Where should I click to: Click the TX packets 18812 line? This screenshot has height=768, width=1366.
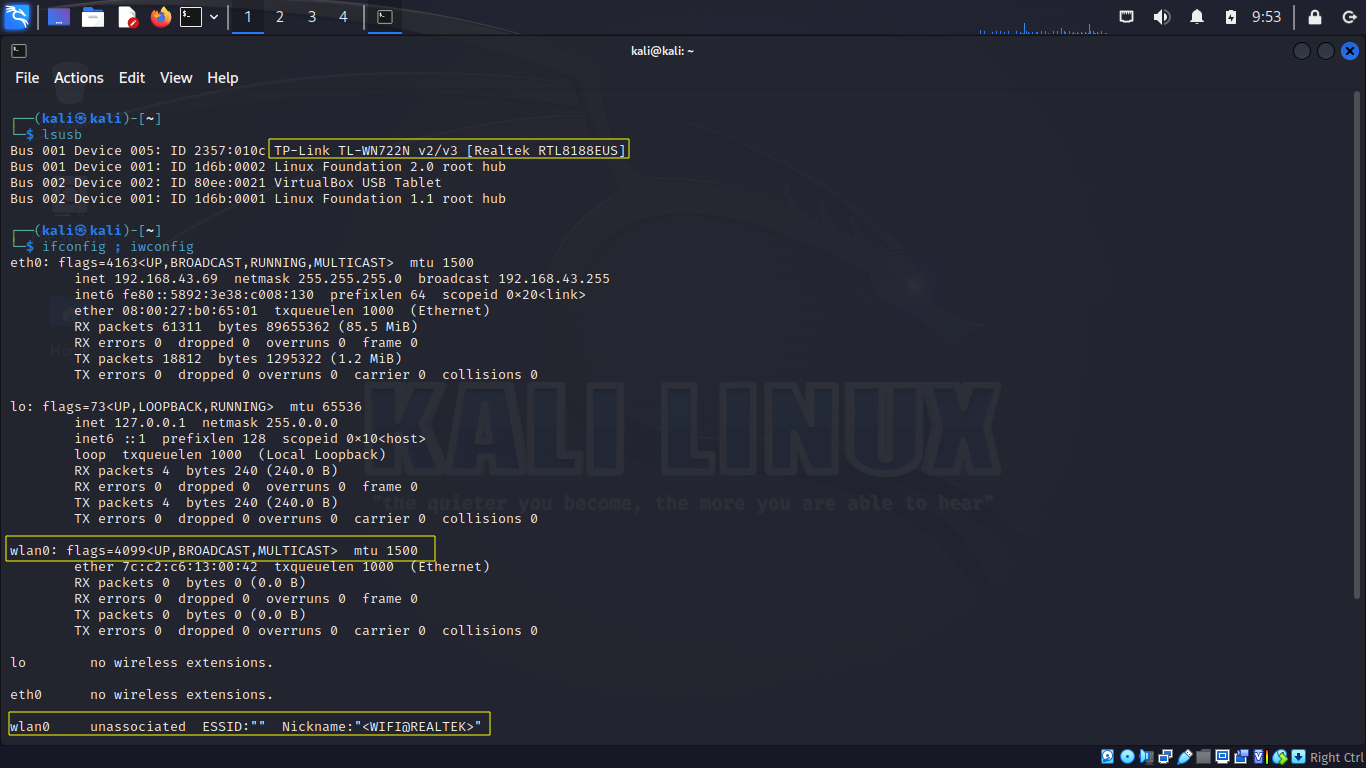(238, 358)
